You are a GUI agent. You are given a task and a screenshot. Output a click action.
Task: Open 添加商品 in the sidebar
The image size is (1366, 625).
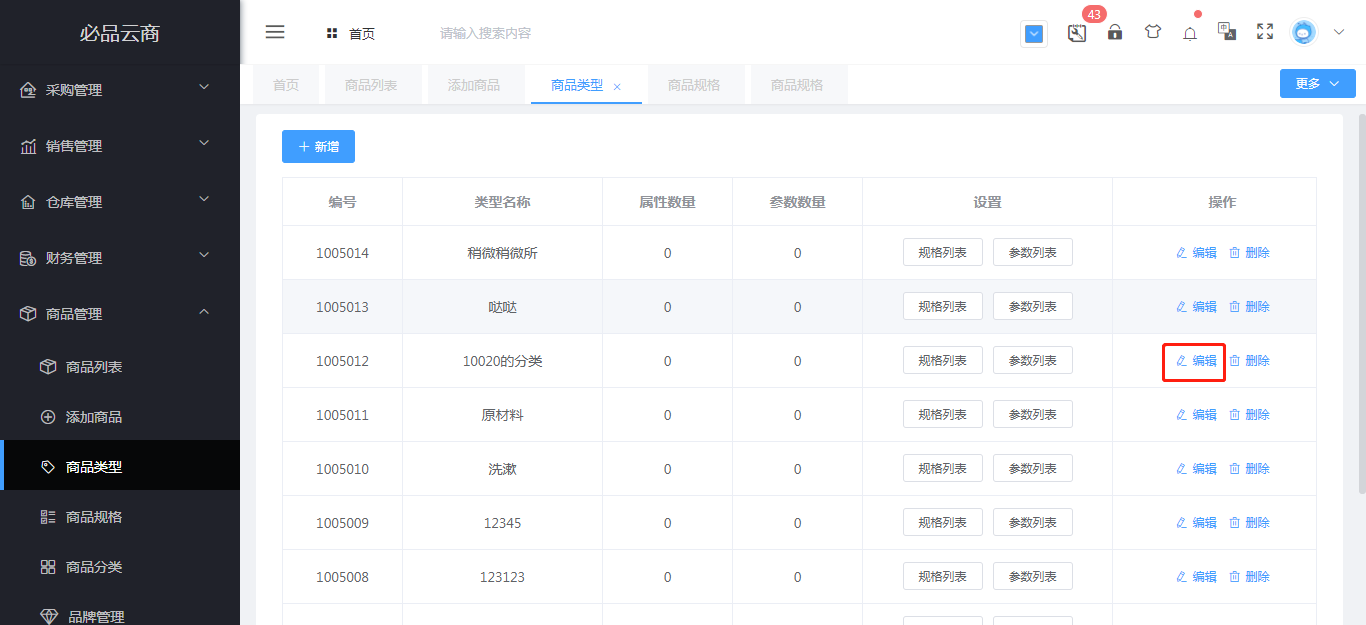120,417
